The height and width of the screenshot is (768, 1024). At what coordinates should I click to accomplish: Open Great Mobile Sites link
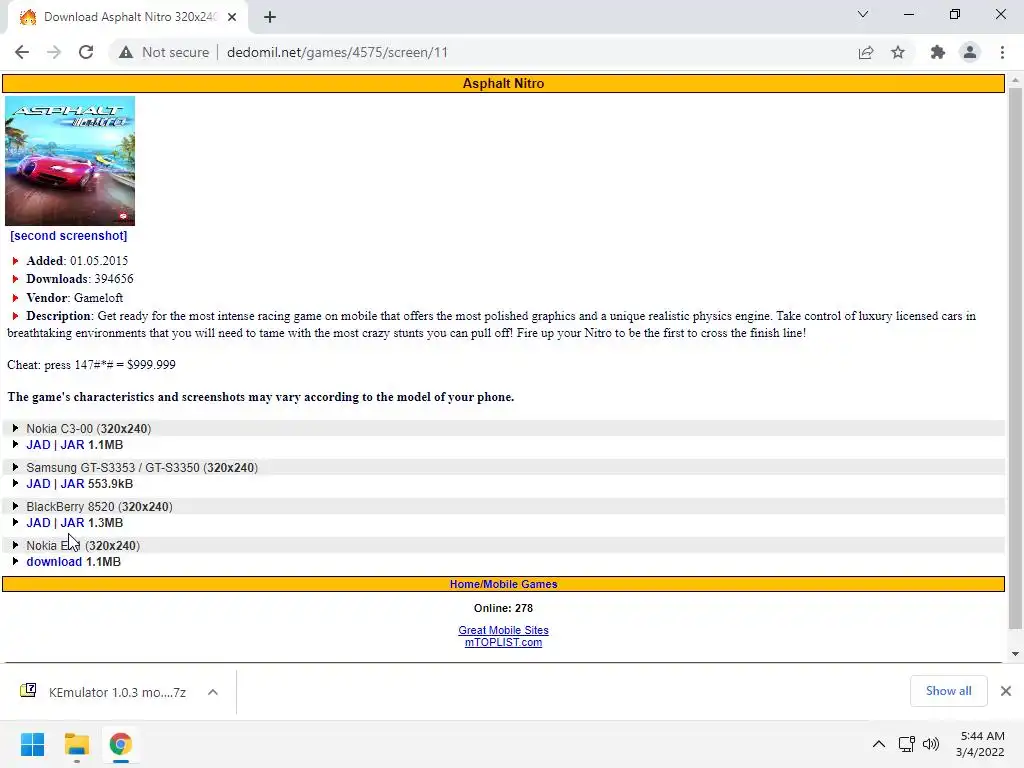[504, 630]
